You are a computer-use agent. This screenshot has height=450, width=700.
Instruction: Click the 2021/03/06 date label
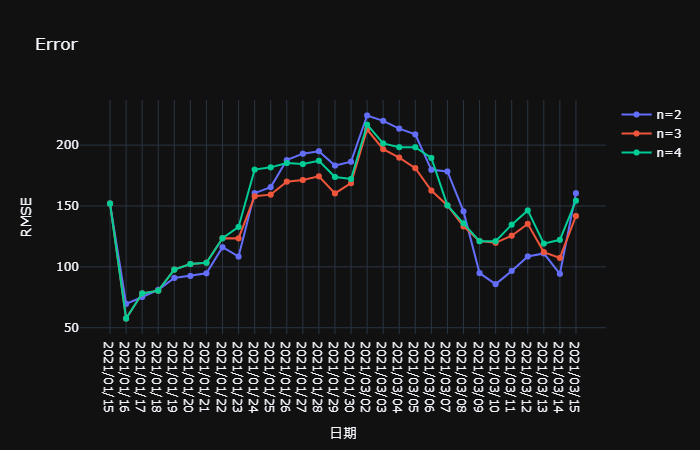coord(429,377)
